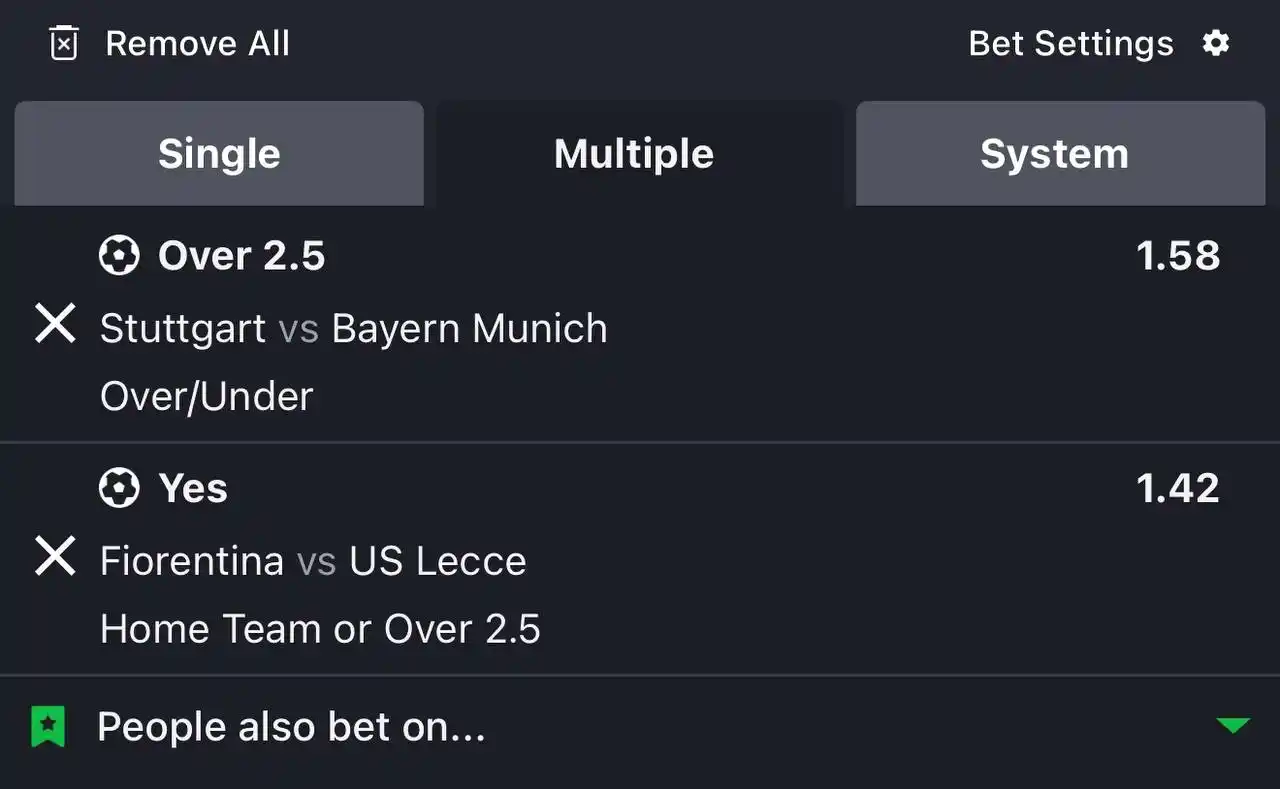The width and height of the screenshot is (1280, 789).
Task: Open Bet Settings gear icon
Action: [x=1215, y=43]
